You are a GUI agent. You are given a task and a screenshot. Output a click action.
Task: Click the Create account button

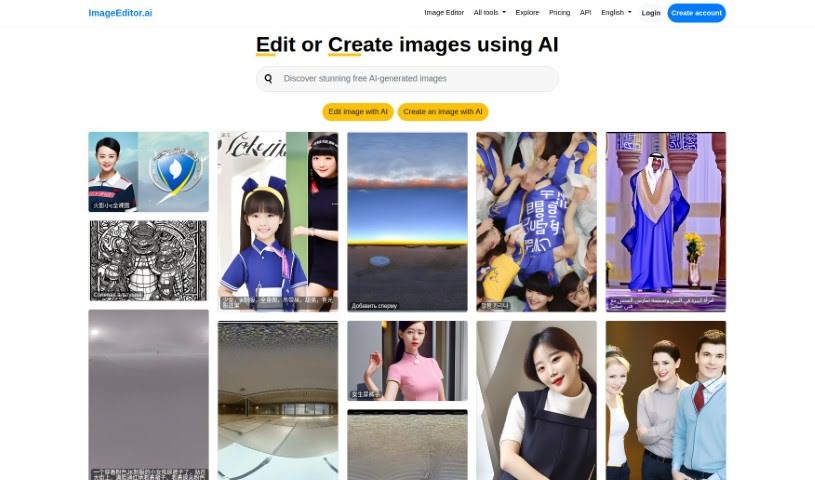click(x=696, y=13)
